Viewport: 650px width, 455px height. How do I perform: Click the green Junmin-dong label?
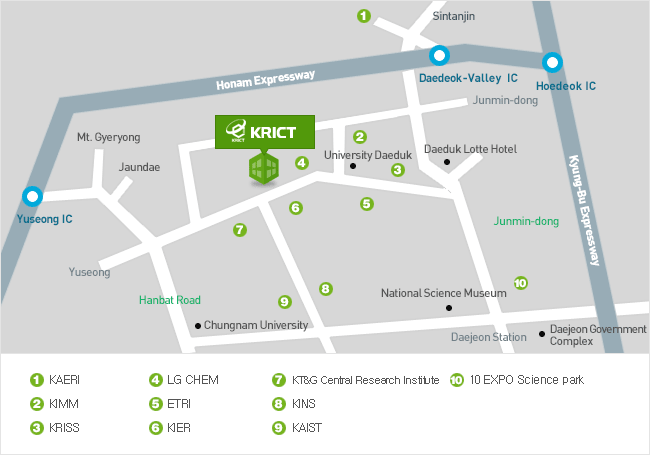(526, 221)
